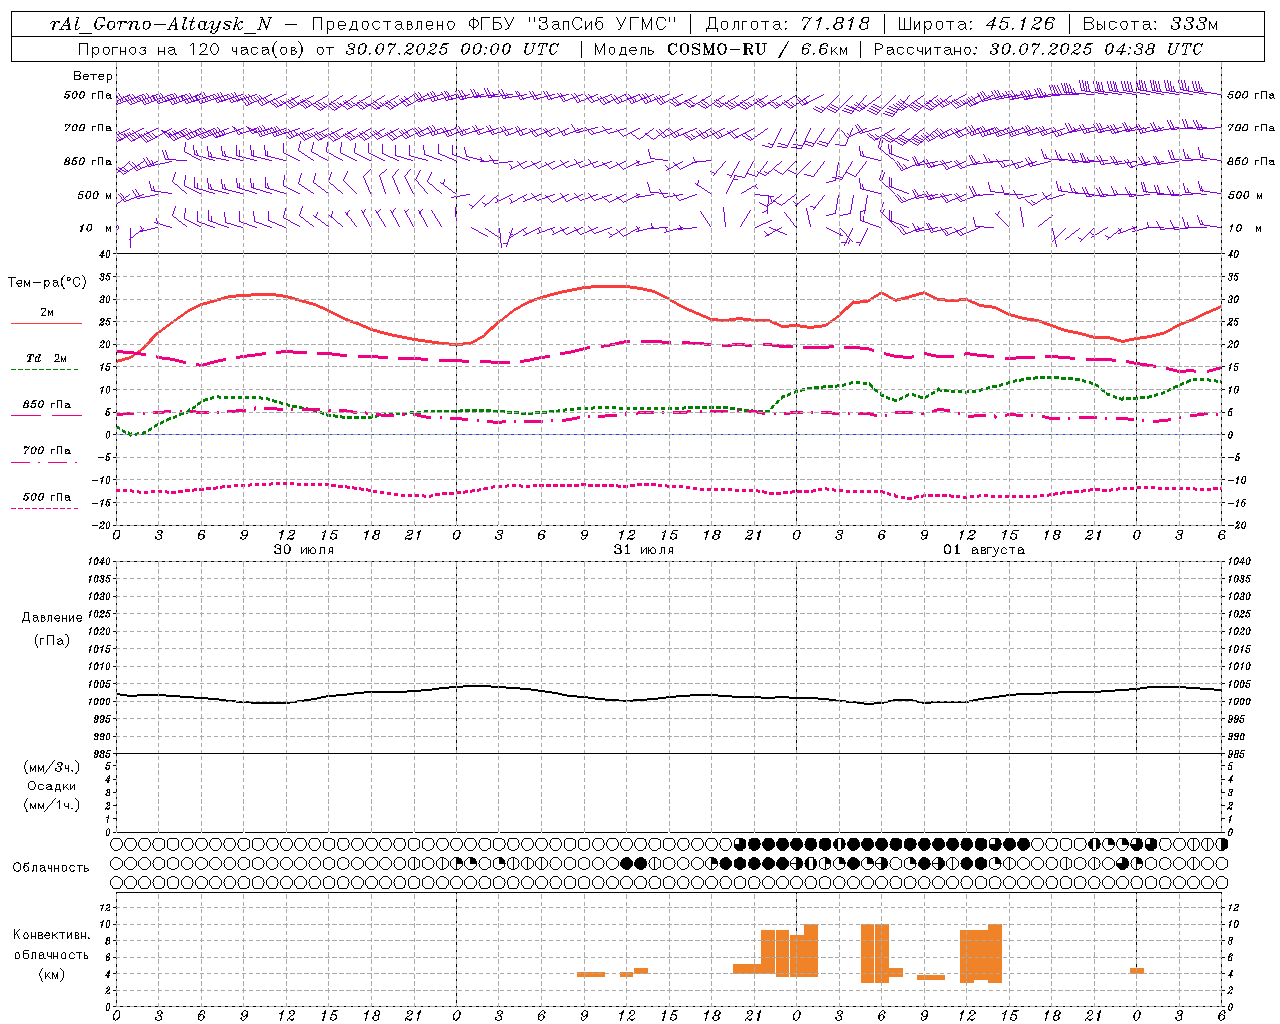This screenshot has width=1280, height=1024.
Task: Select the text Предоставлено ФГБУ "ЗапСиб УГМС"
Action: (494, 24)
